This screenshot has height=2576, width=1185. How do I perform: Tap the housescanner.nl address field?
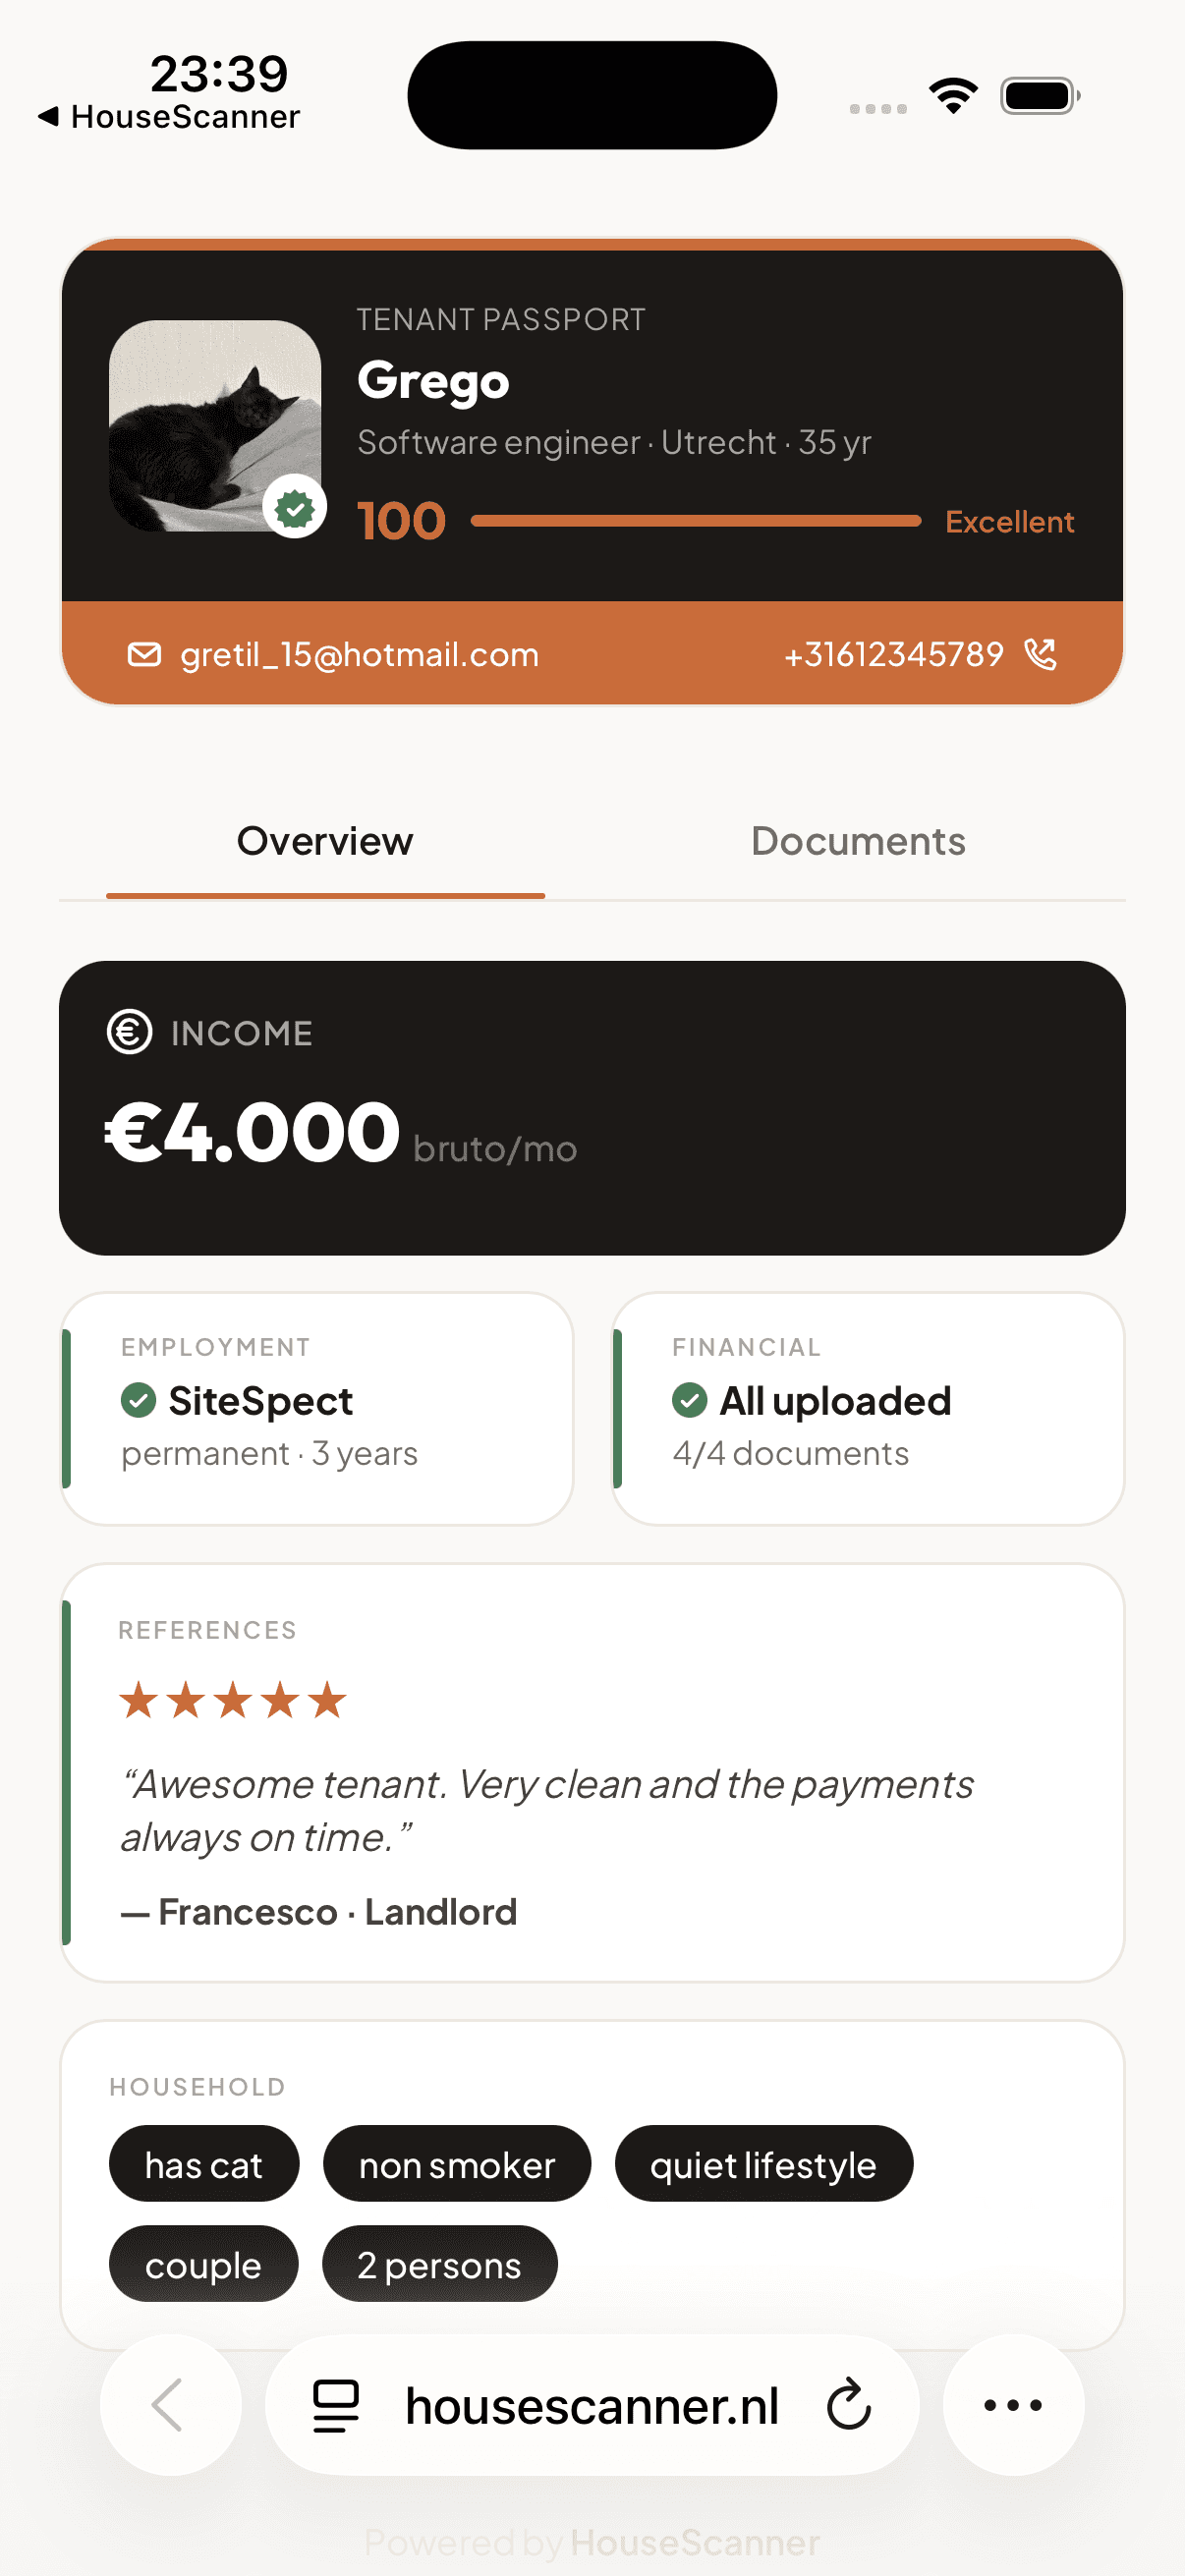(x=591, y=2405)
